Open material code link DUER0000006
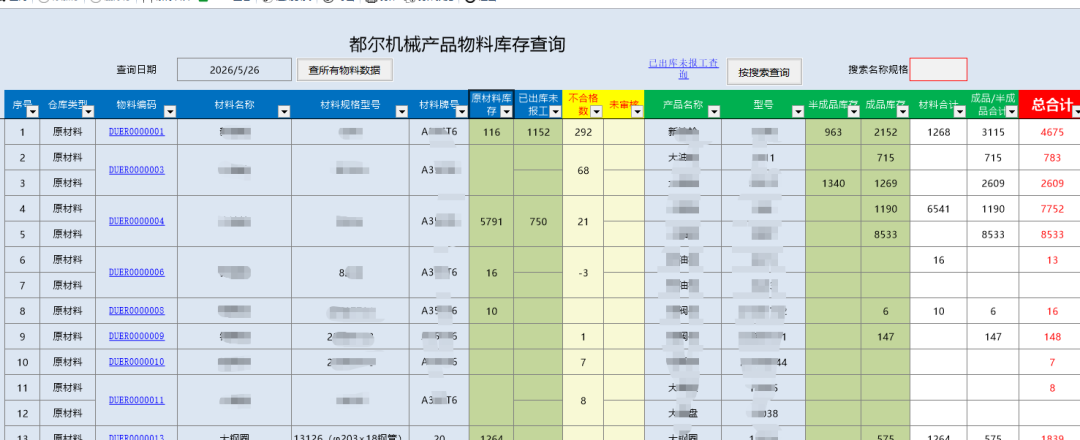Screen dimensions: 1080x440 pos(136,272)
